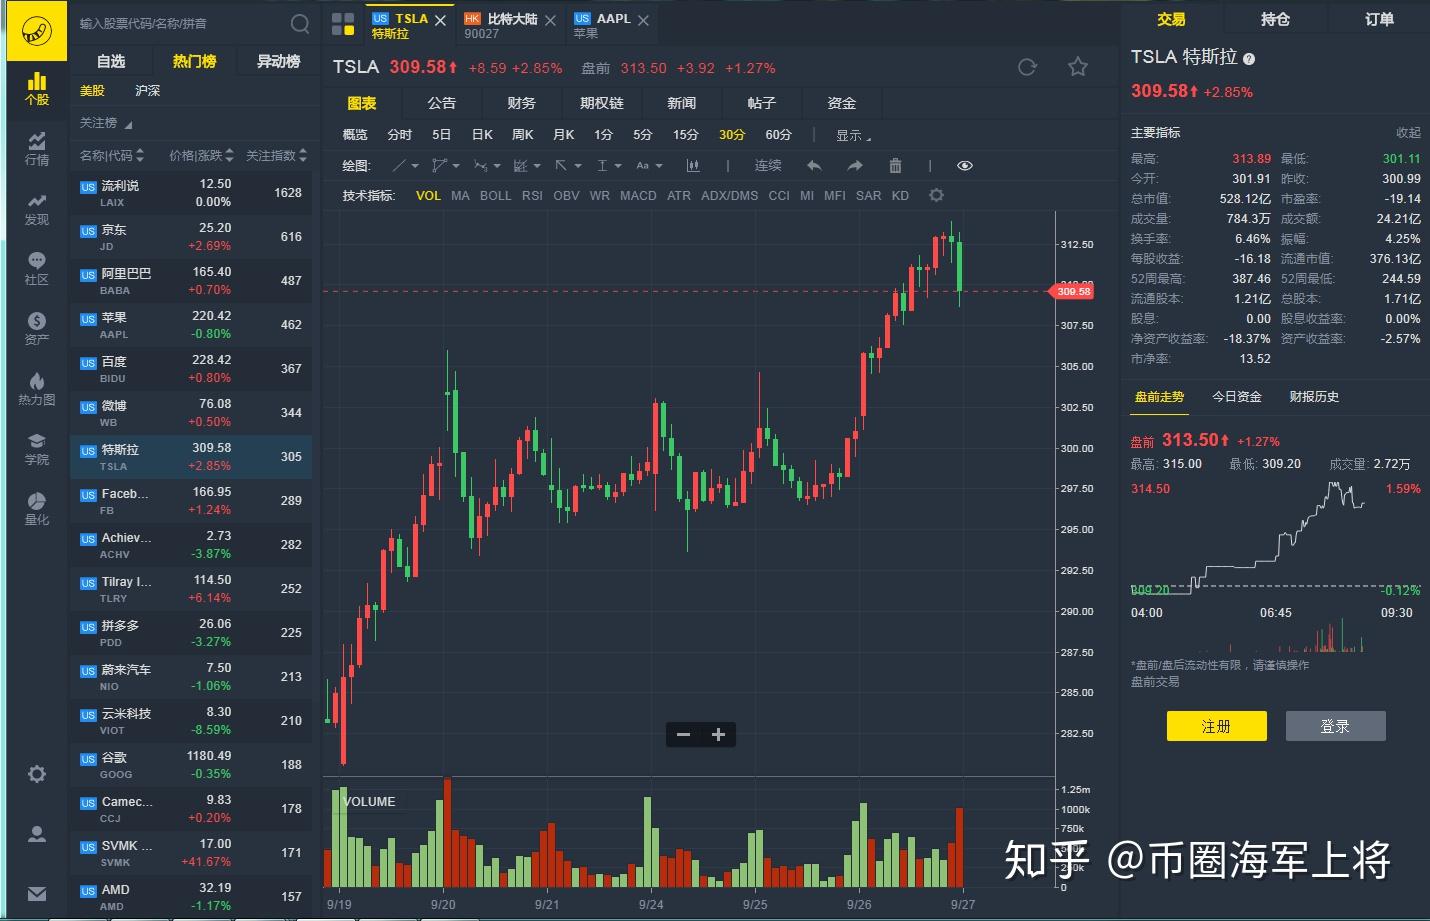Open the indicator settings gear icon
The width and height of the screenshot is (1430, 921).
tap(935, 195)
